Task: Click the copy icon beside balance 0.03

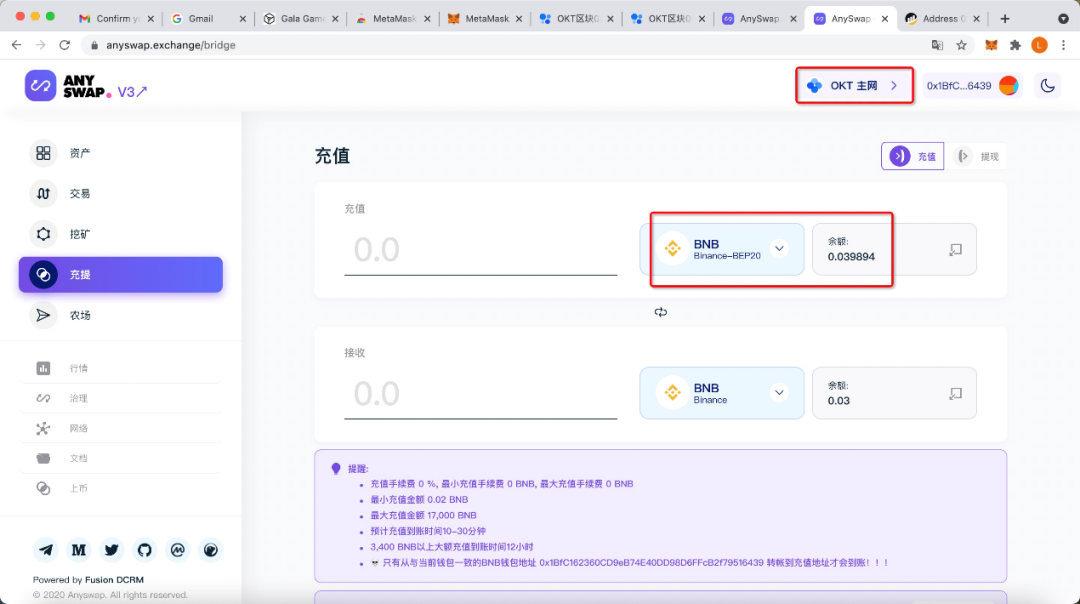Action: click(x=955, y=393)
